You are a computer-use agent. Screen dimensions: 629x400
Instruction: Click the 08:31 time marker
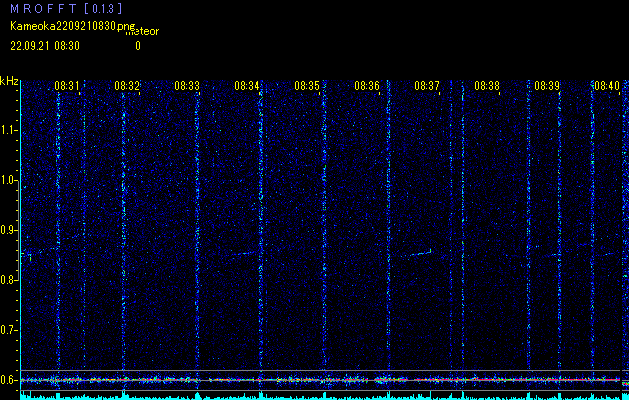(67, 86)
